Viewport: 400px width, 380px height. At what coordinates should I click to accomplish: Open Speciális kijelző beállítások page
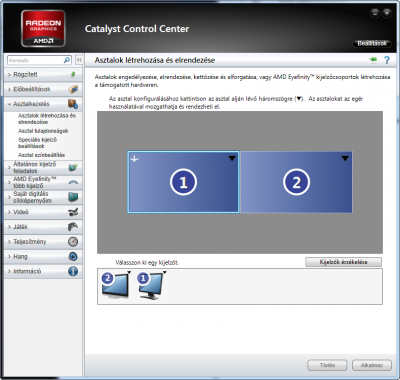pyautogui.click(x=38, y=143)
